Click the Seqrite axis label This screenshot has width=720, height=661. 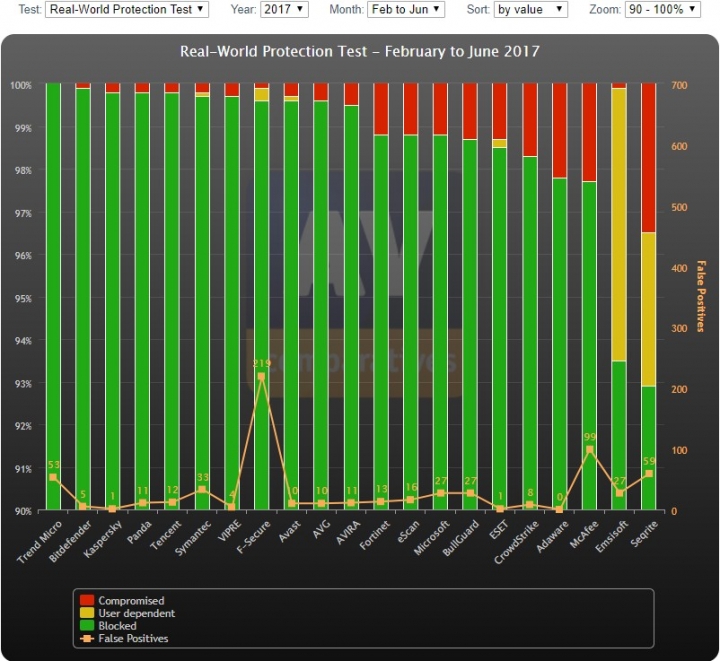pyautogui.click(x=645, y=534)
